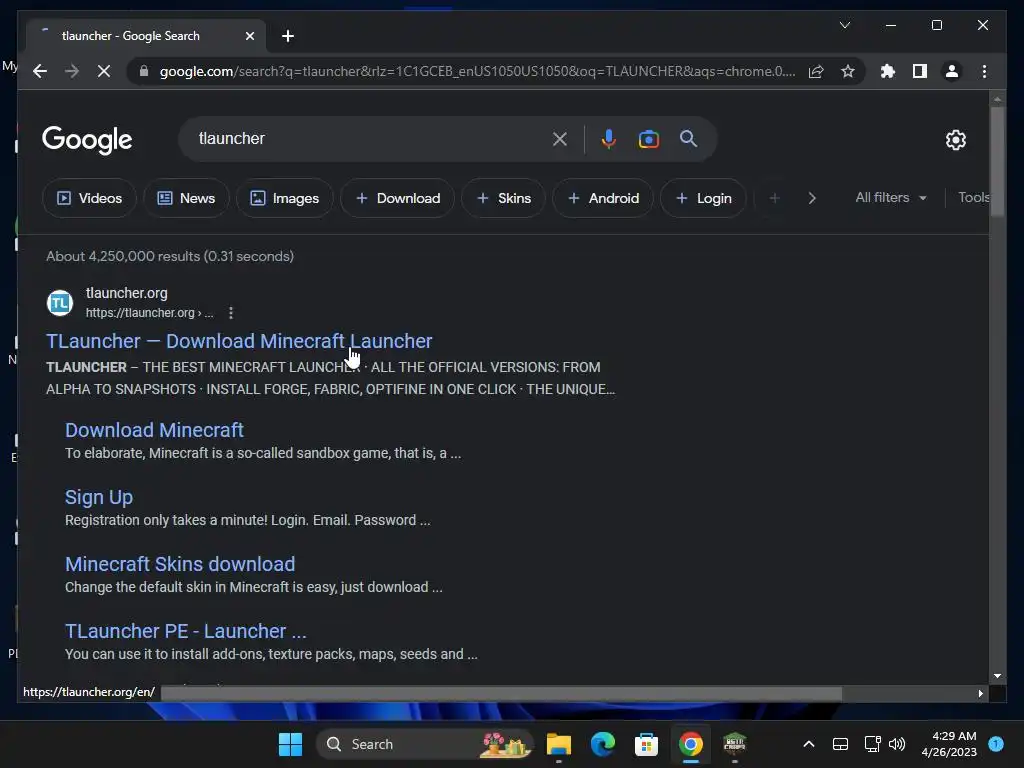Image resolution: width=1024 pixels, height=768 pixels.
Task: Open the share page icon in address bar
Action: tap(816, 71)
